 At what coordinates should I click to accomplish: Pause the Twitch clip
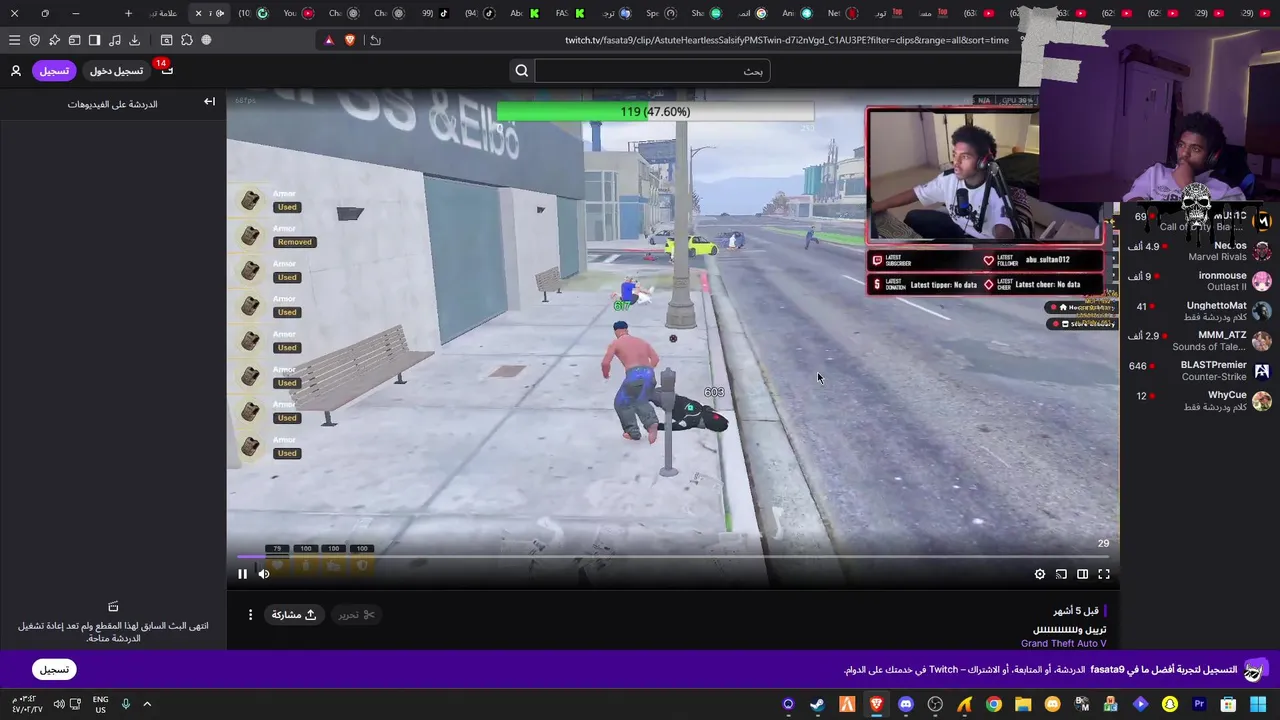[242, 574]
